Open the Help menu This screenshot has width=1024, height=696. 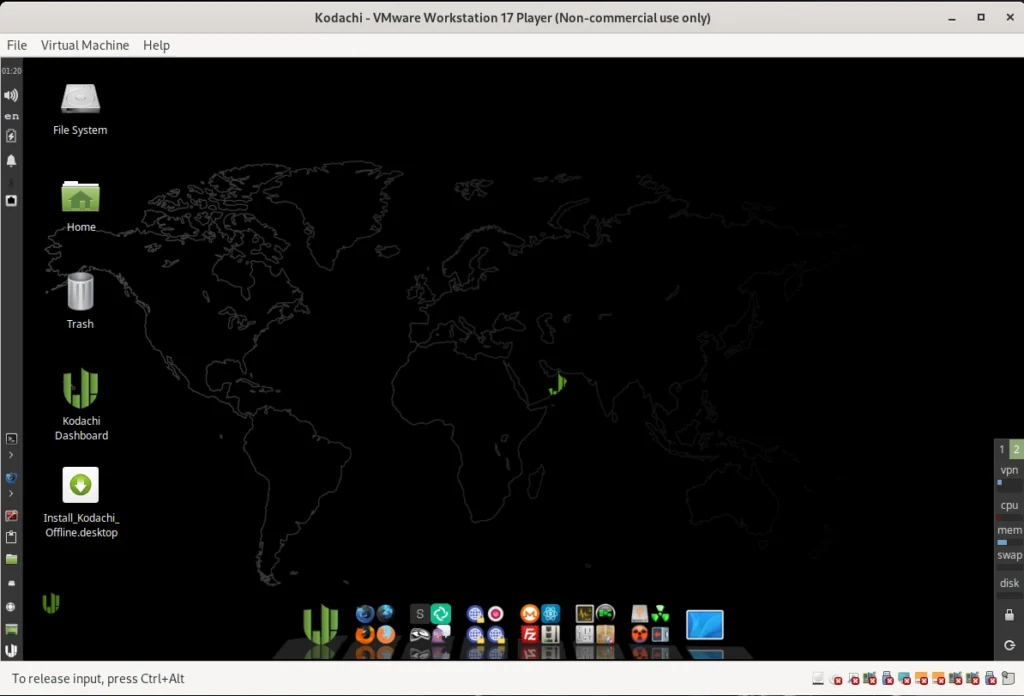(x=156, y=45)
